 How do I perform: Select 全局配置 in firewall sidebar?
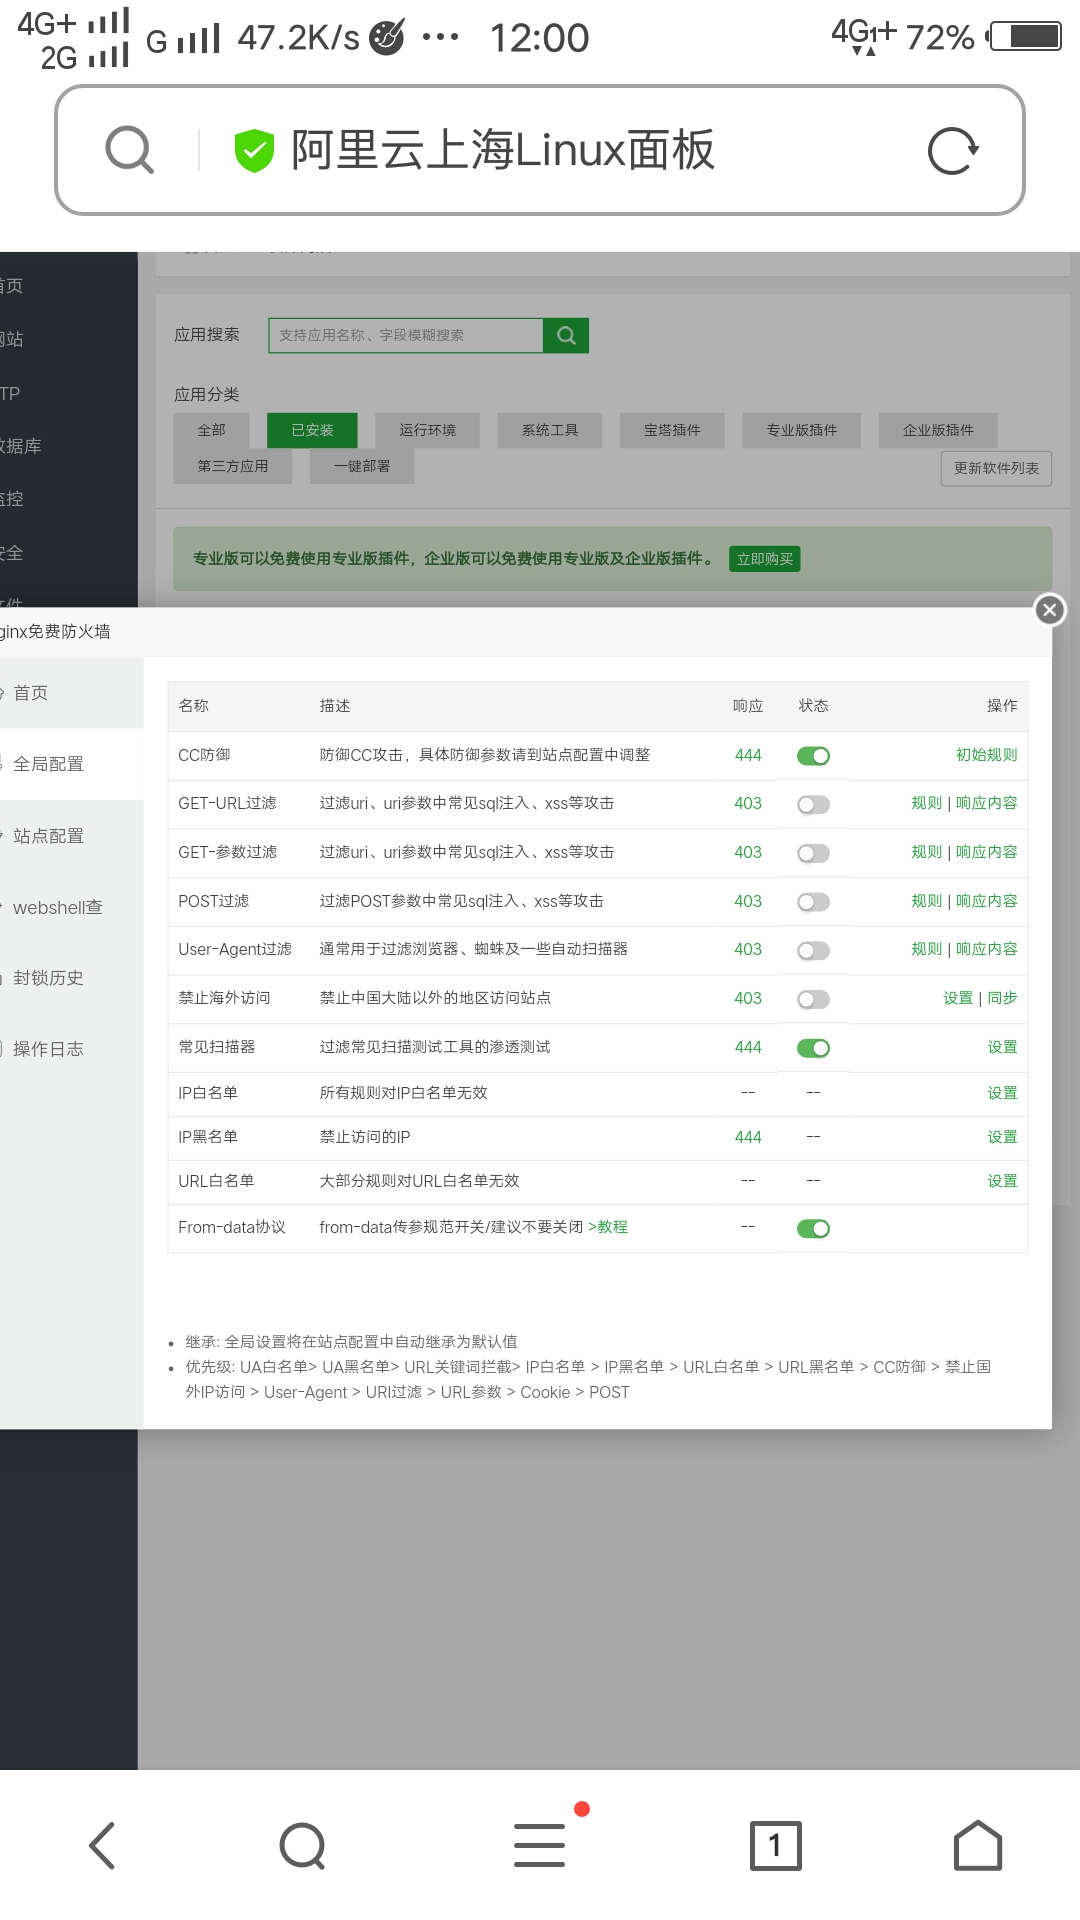(x=72, y=764)
